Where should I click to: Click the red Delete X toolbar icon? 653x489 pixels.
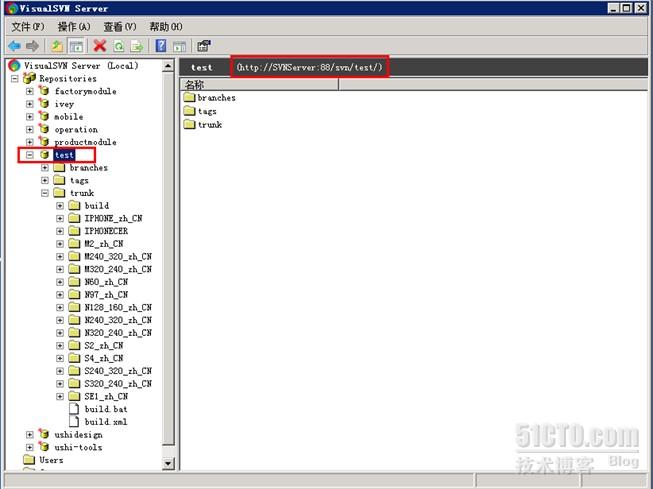tap(100, 46)
